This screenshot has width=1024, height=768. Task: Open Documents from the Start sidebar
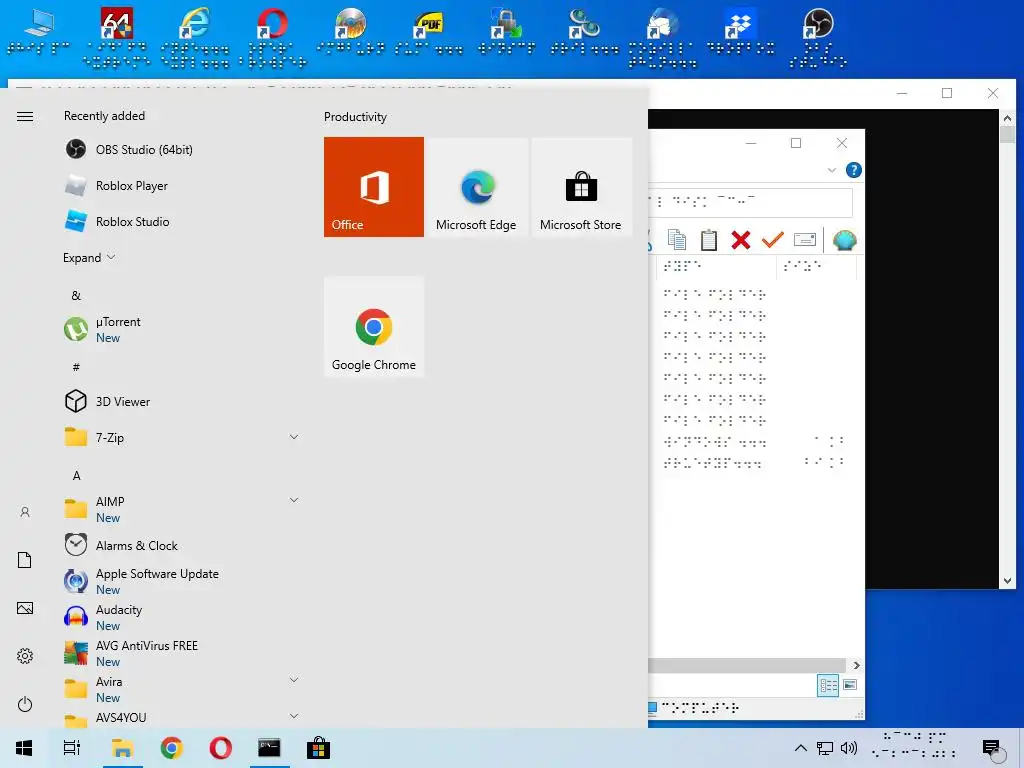pos(25,560)
